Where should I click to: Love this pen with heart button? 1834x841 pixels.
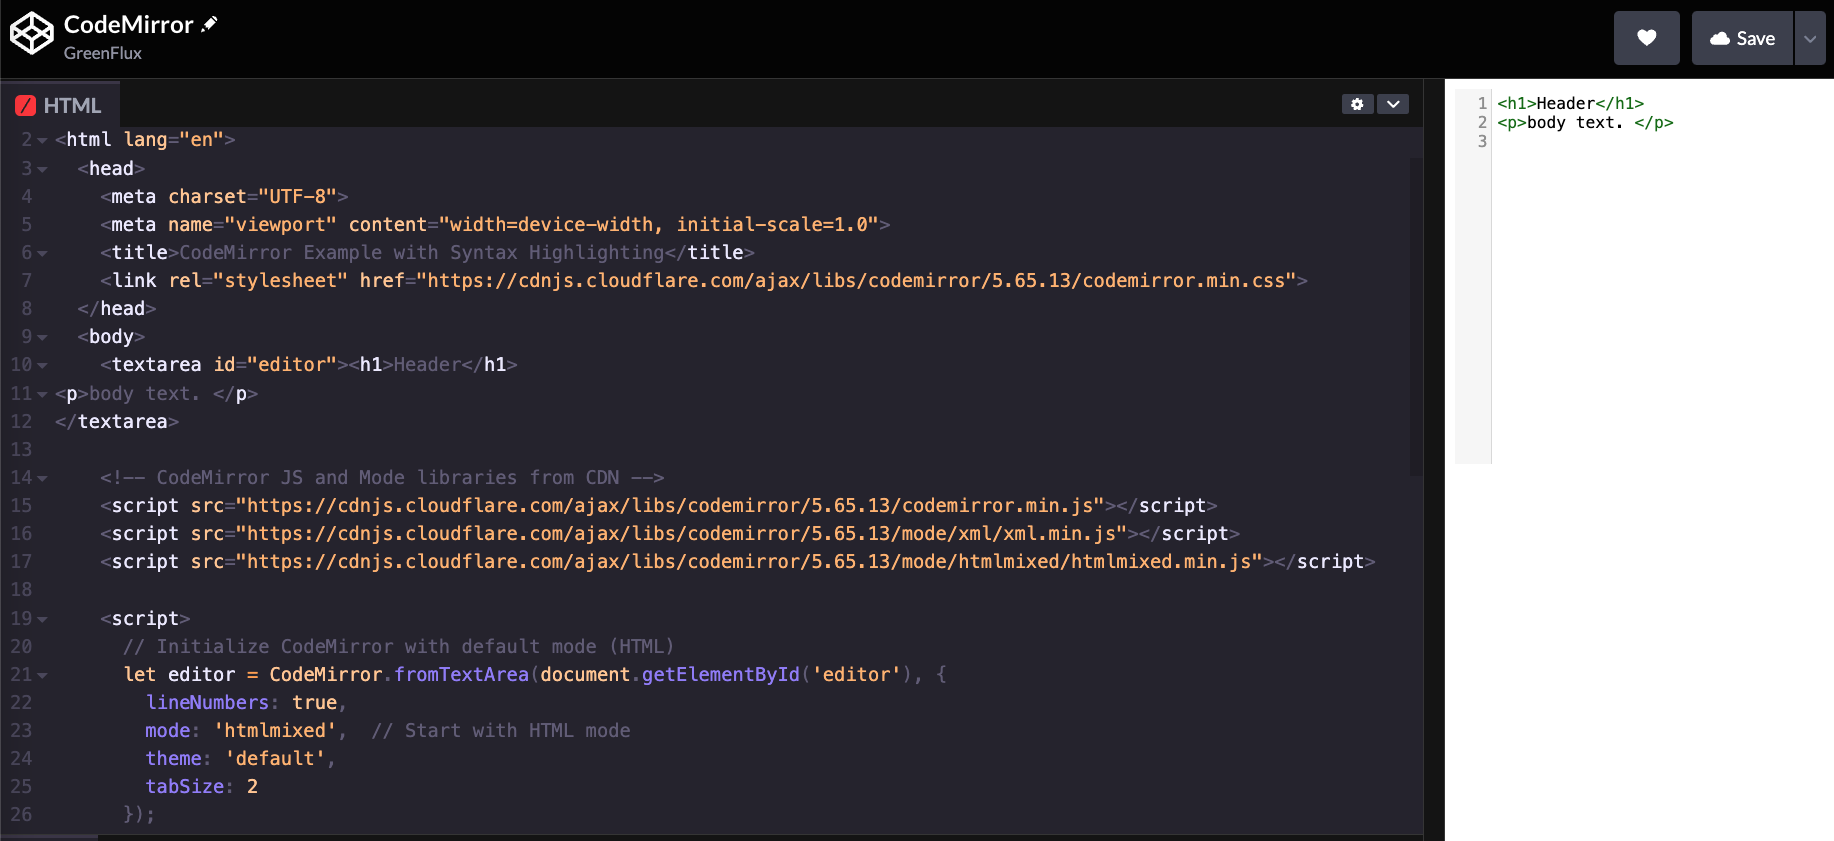coord(1646,38)
